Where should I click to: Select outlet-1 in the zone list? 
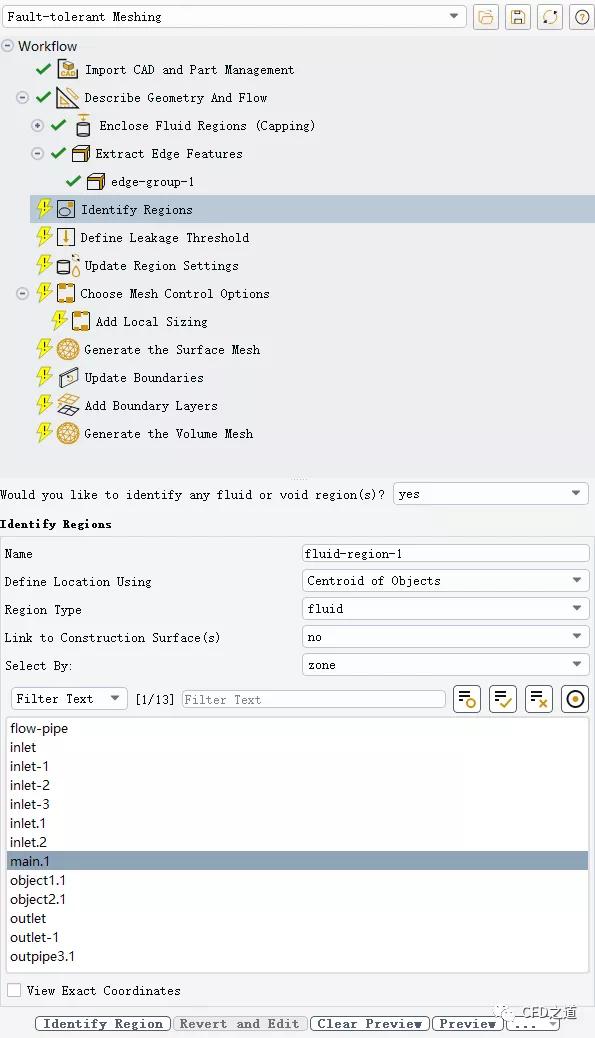297,937
